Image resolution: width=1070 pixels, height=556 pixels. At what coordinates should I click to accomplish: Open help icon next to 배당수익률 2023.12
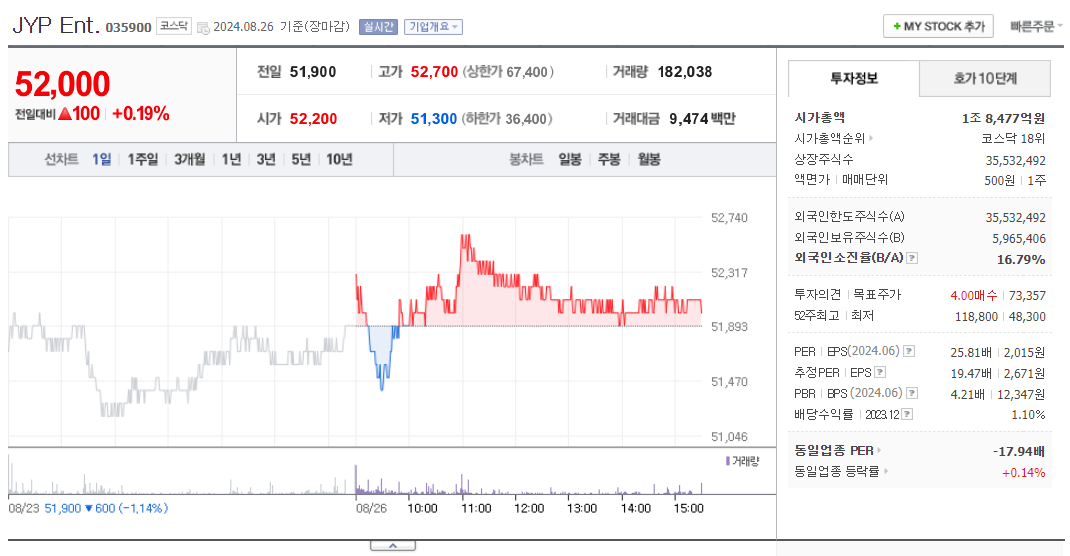pyautogui.click(x=907, y=414)
